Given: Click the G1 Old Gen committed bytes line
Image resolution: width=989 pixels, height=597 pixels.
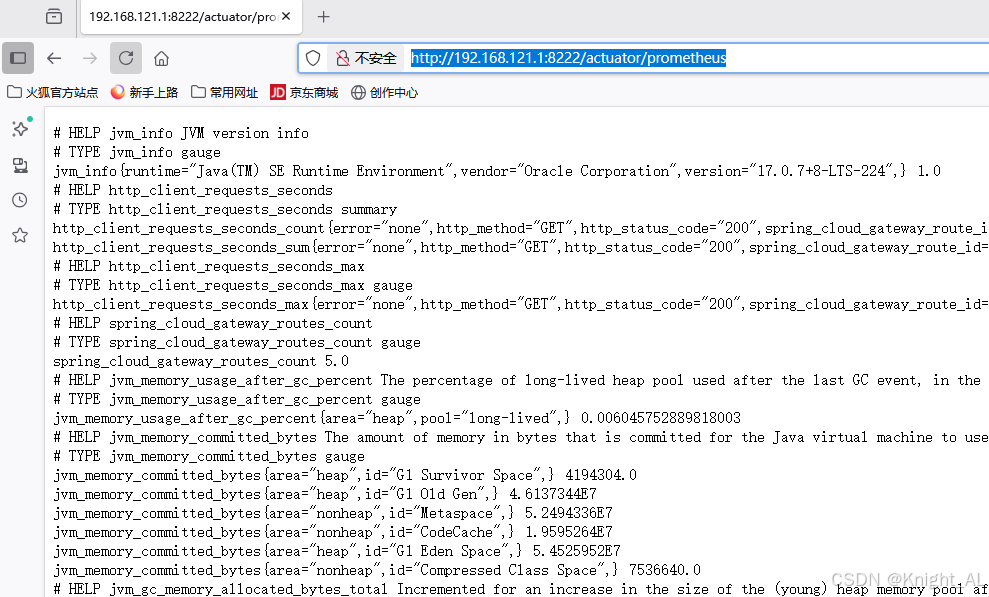Looking at the screenshot, I should click(x=325, y=494).
